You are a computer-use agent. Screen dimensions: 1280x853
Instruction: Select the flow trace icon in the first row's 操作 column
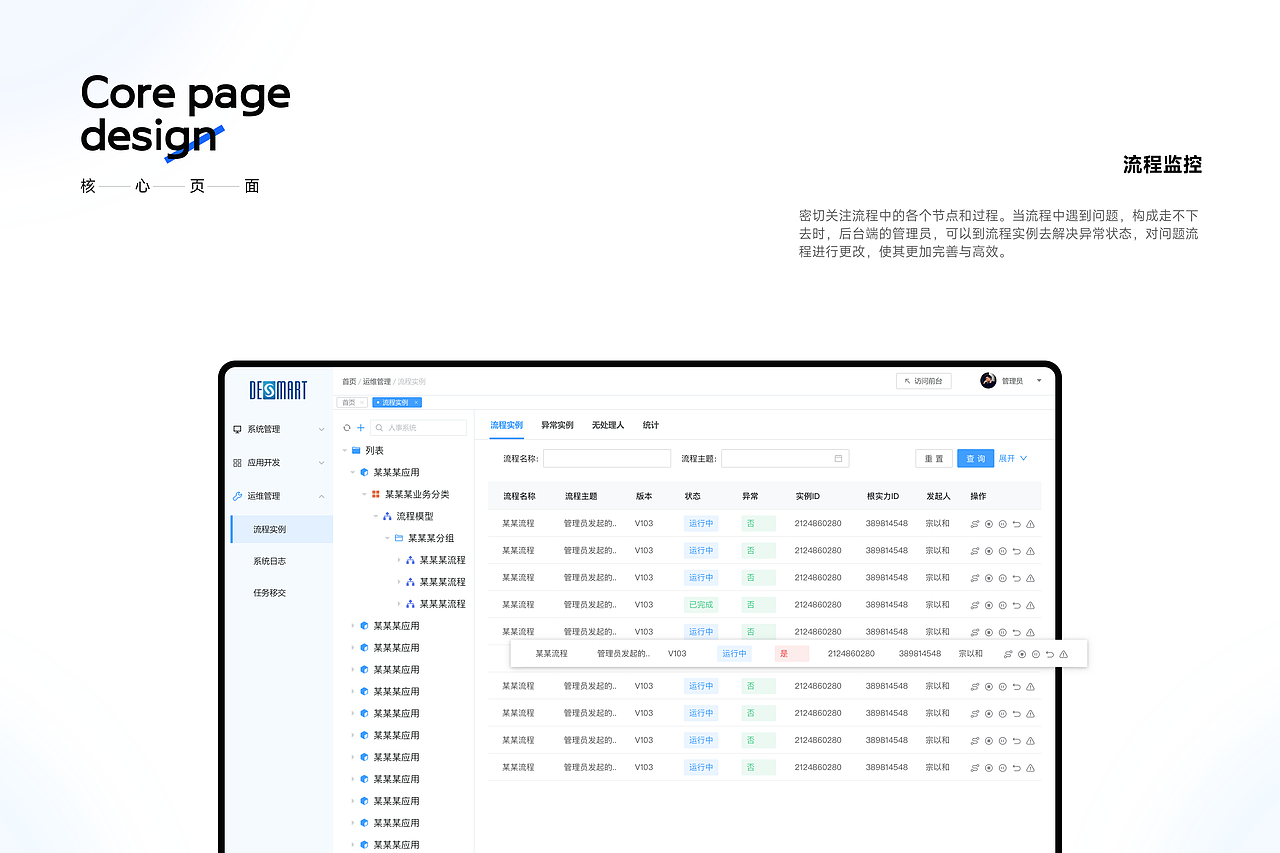(x=974, y=523)
